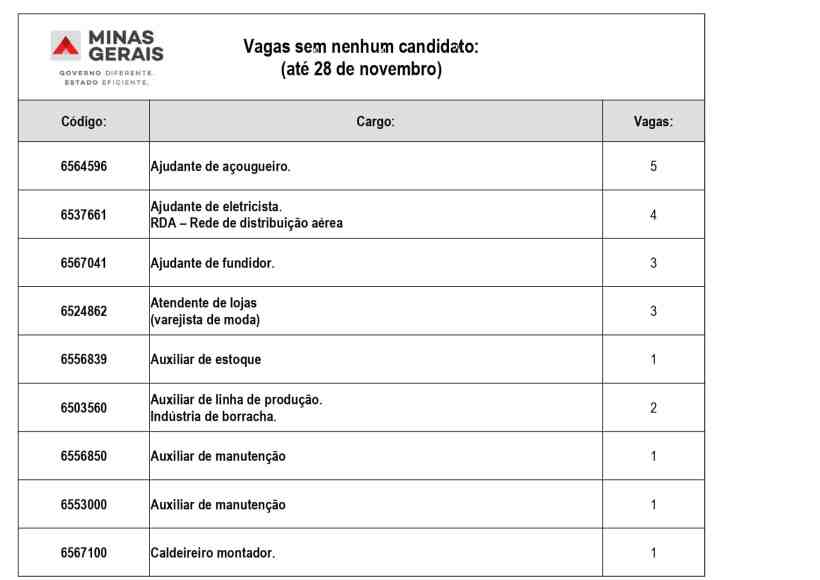Select code 6556850 cell
This screenshot has width=820, height=580.
(x=84, y=456)
